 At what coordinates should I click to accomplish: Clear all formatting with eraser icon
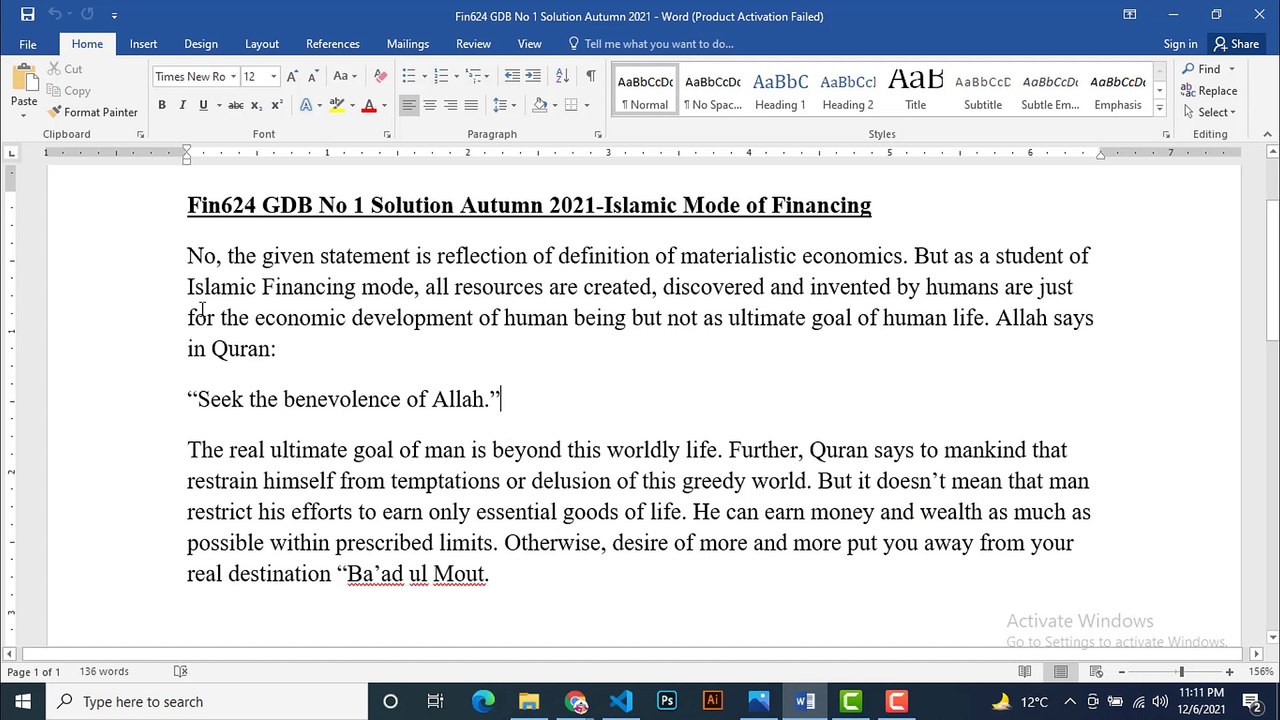click(380, 76)
